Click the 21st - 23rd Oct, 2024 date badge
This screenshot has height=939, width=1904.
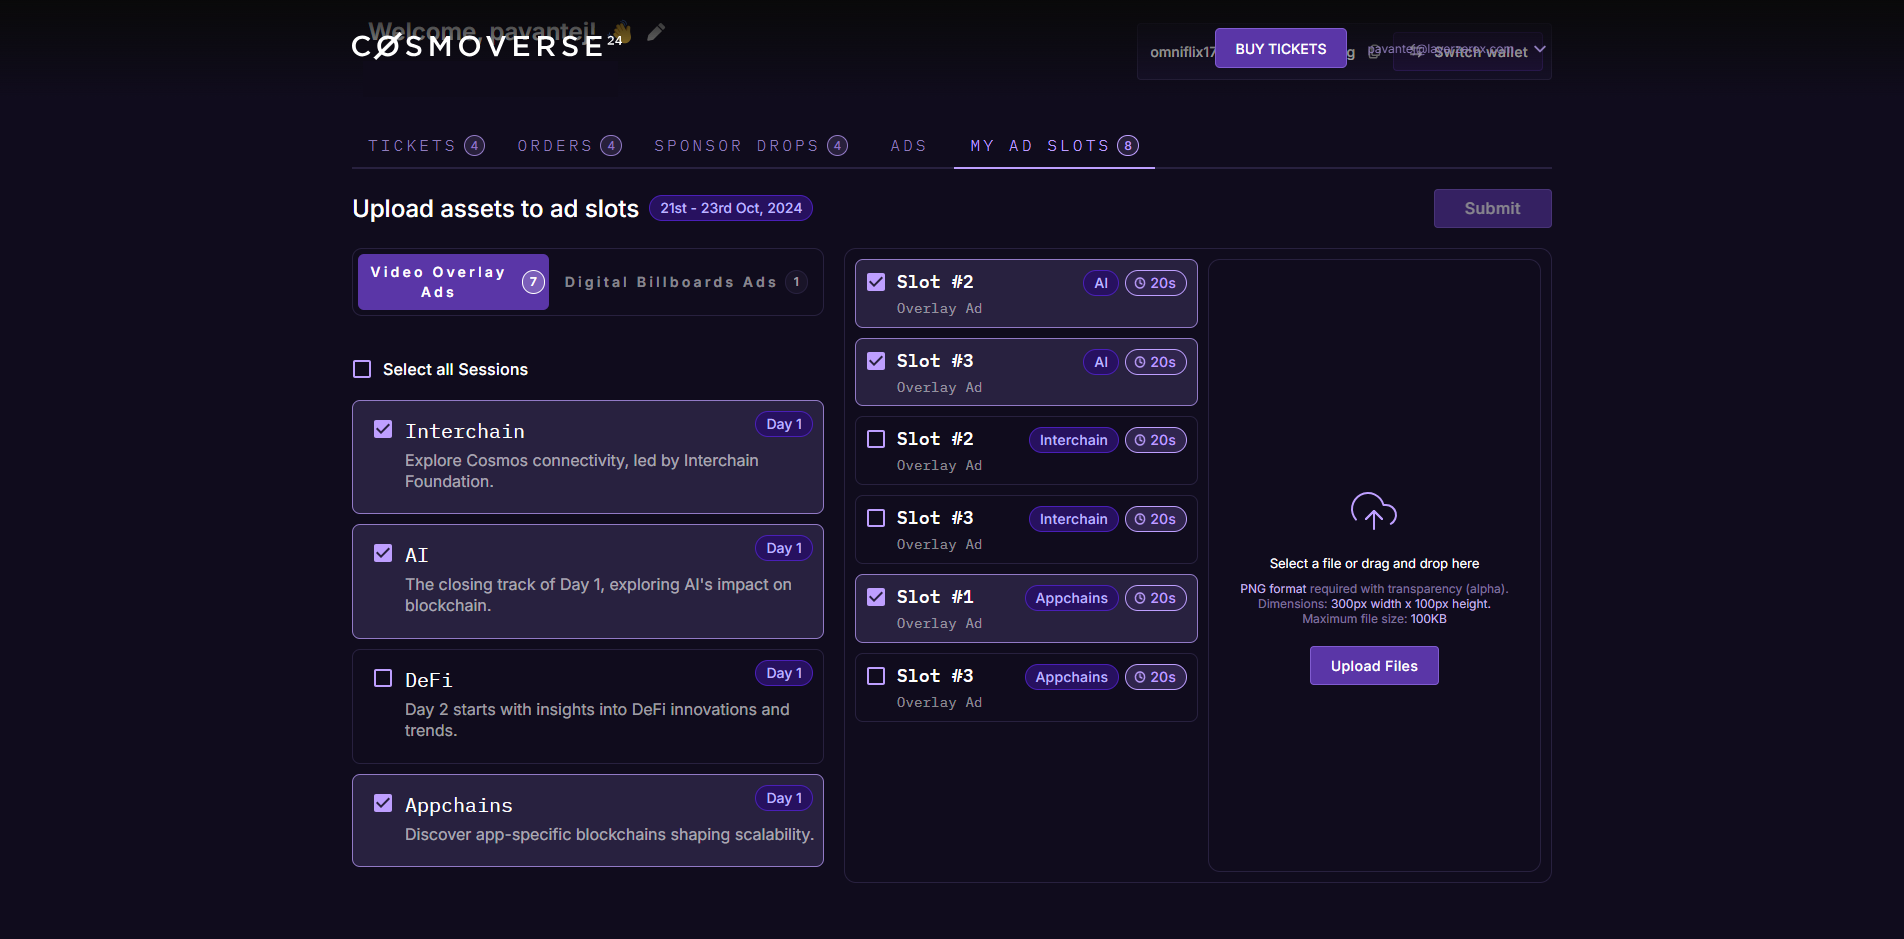[x=731, y=208]
